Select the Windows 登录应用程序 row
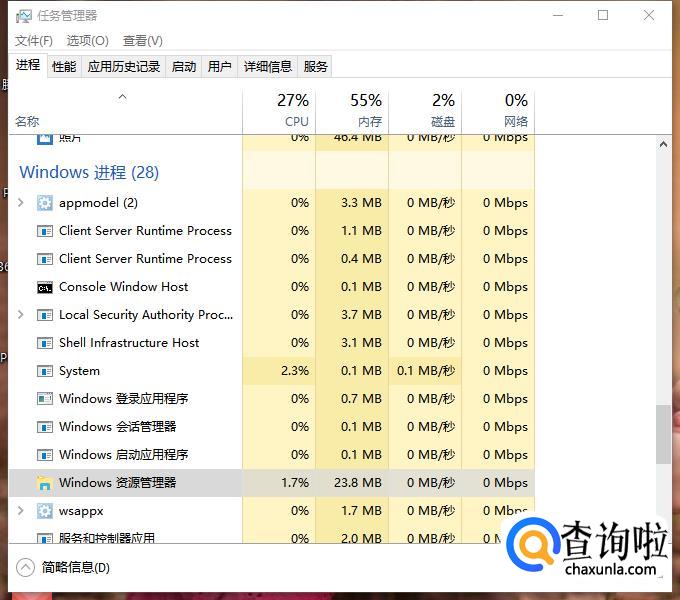This screenshot has height=600, width=680. tap(272, 399)
